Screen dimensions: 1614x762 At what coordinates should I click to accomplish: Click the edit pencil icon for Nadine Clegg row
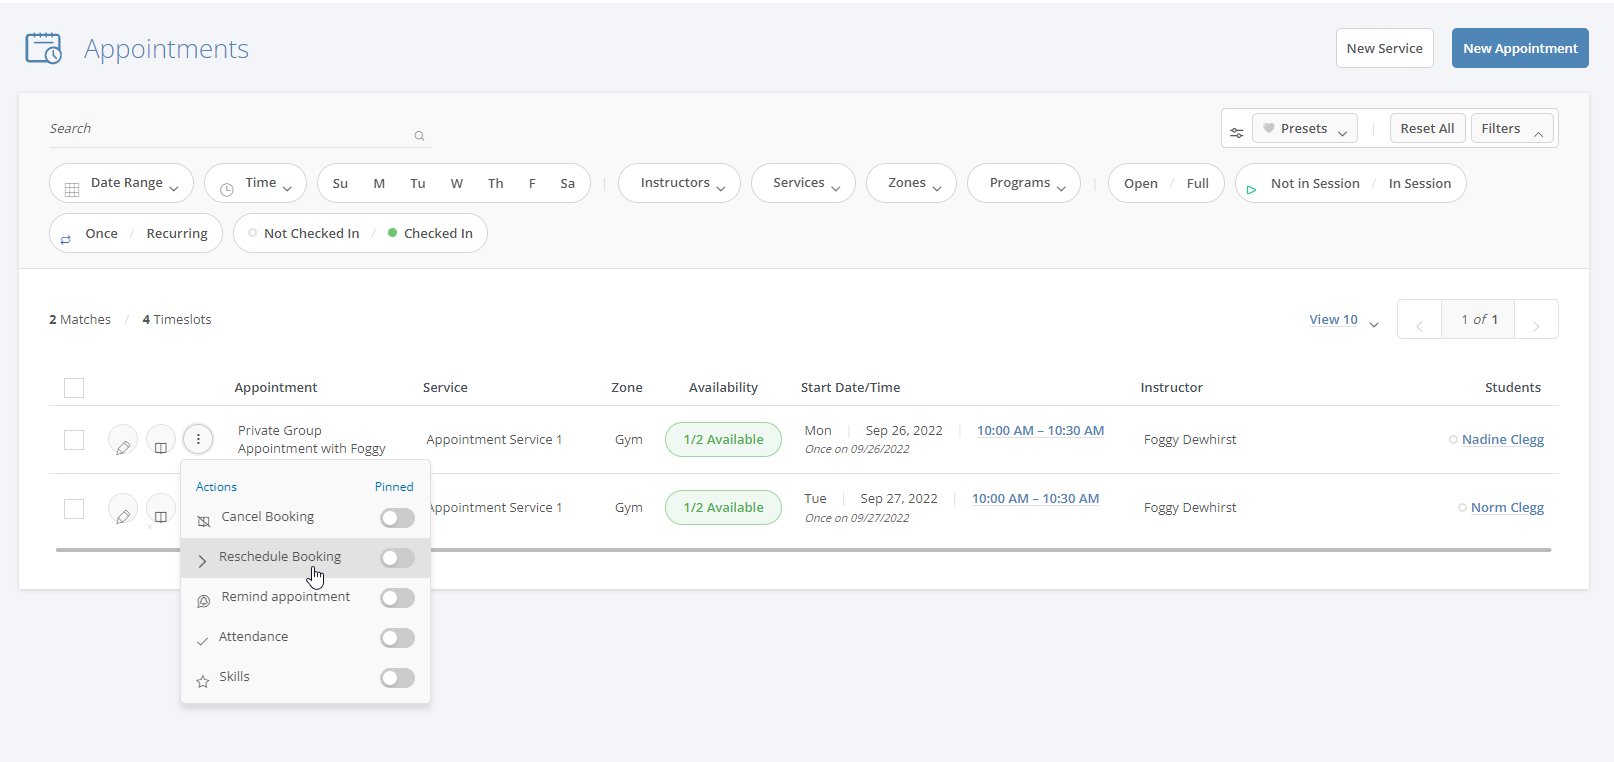(x=123, y=440)
